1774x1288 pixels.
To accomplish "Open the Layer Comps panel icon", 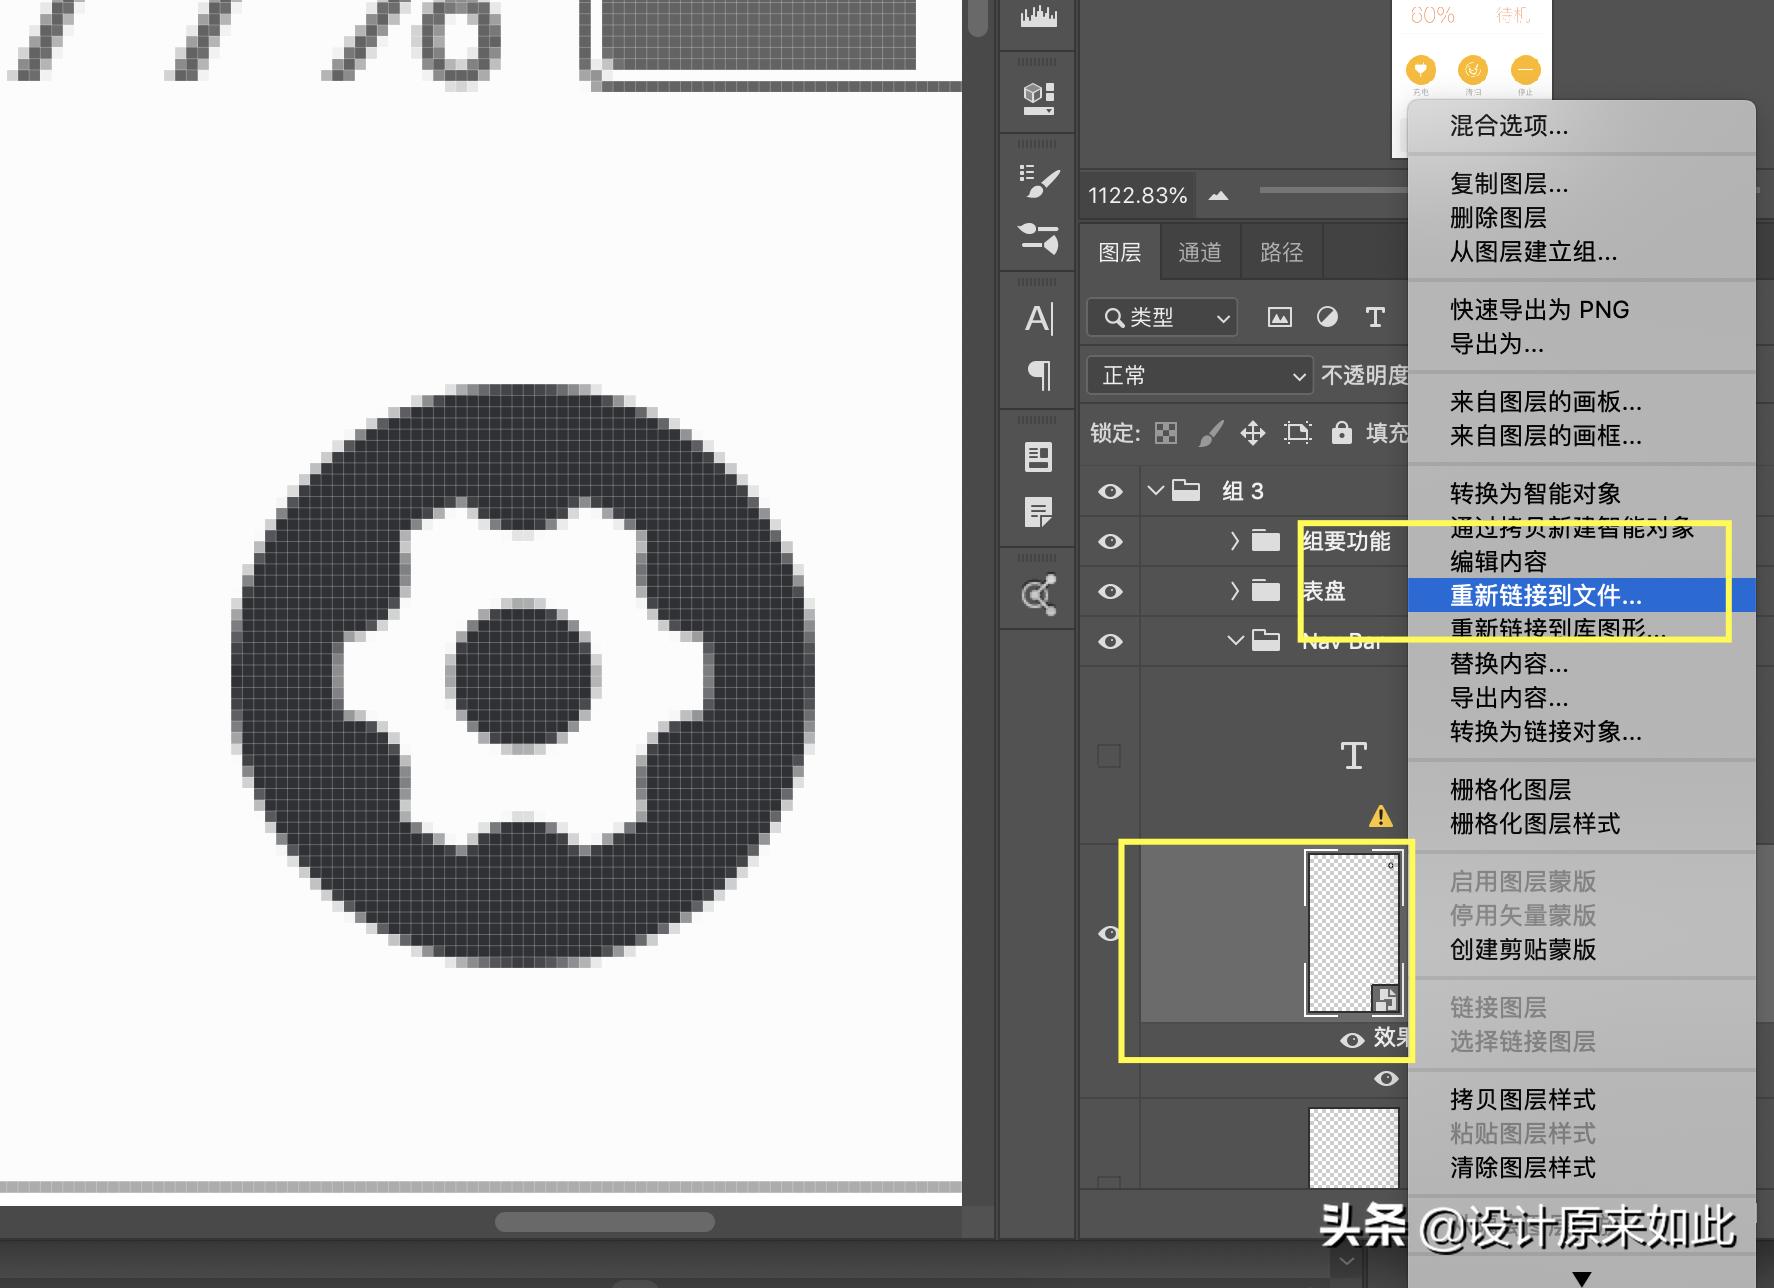I will coord(1039,457).
